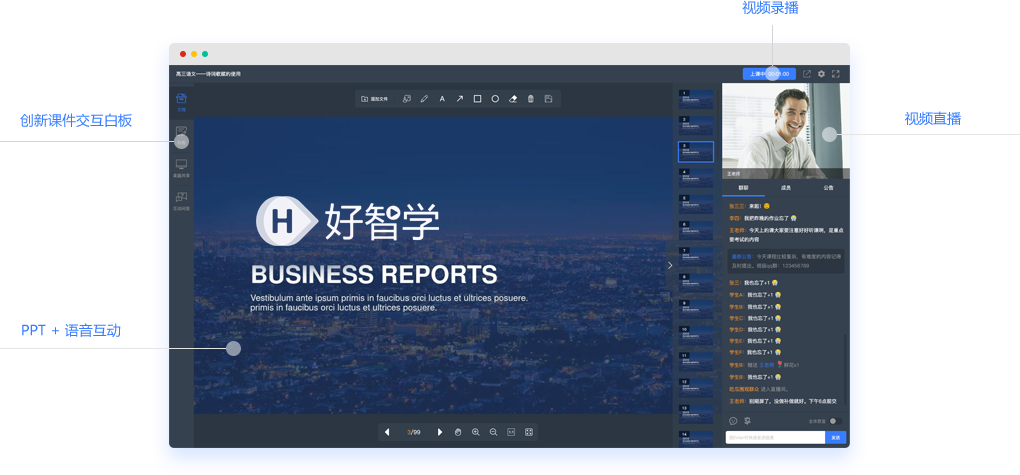
Task: Select the pencil drawing tool
Action: coord(424,99)
